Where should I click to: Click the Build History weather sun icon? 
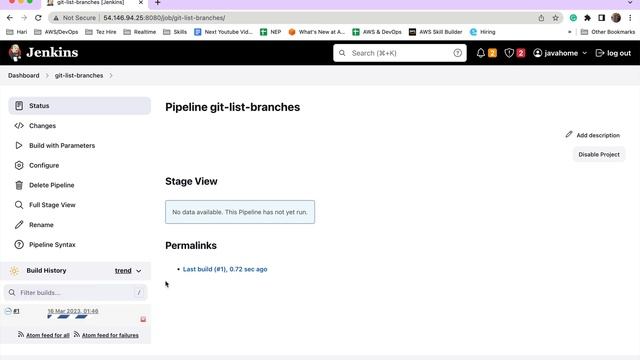[x=14, y=271]
